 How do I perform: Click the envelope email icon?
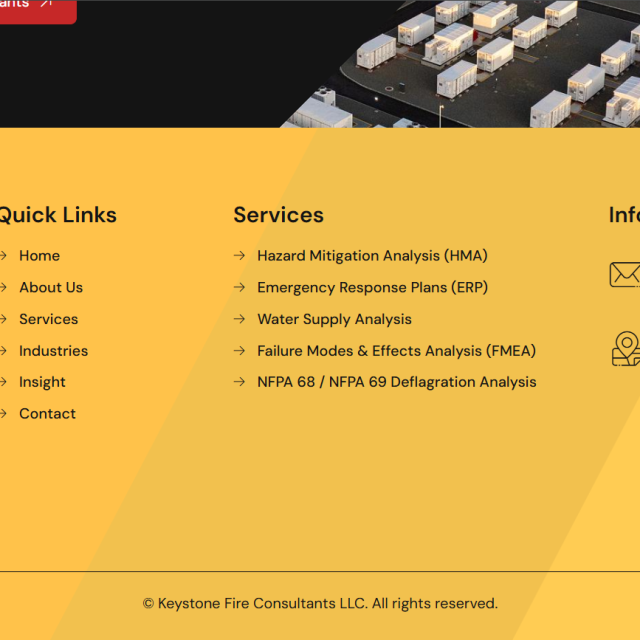point(625,275)
